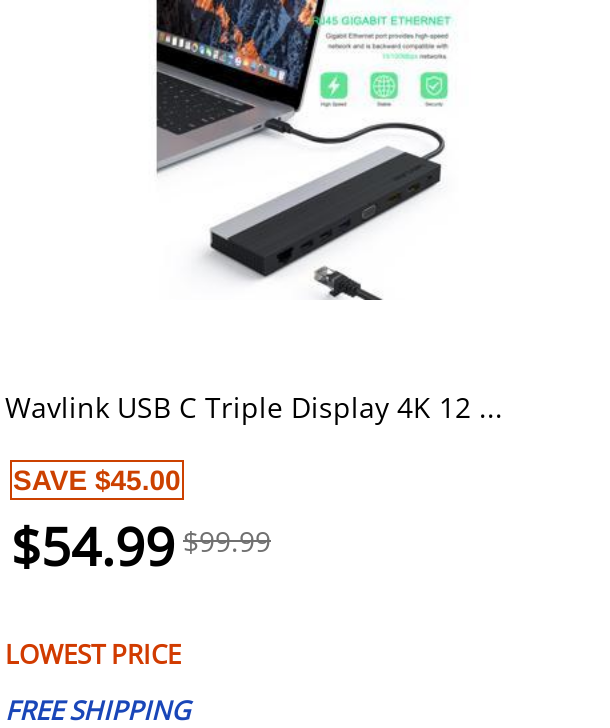Click the FREE SHIPPING label
This screenshot has width=610, height=728.
click(99, 710)
